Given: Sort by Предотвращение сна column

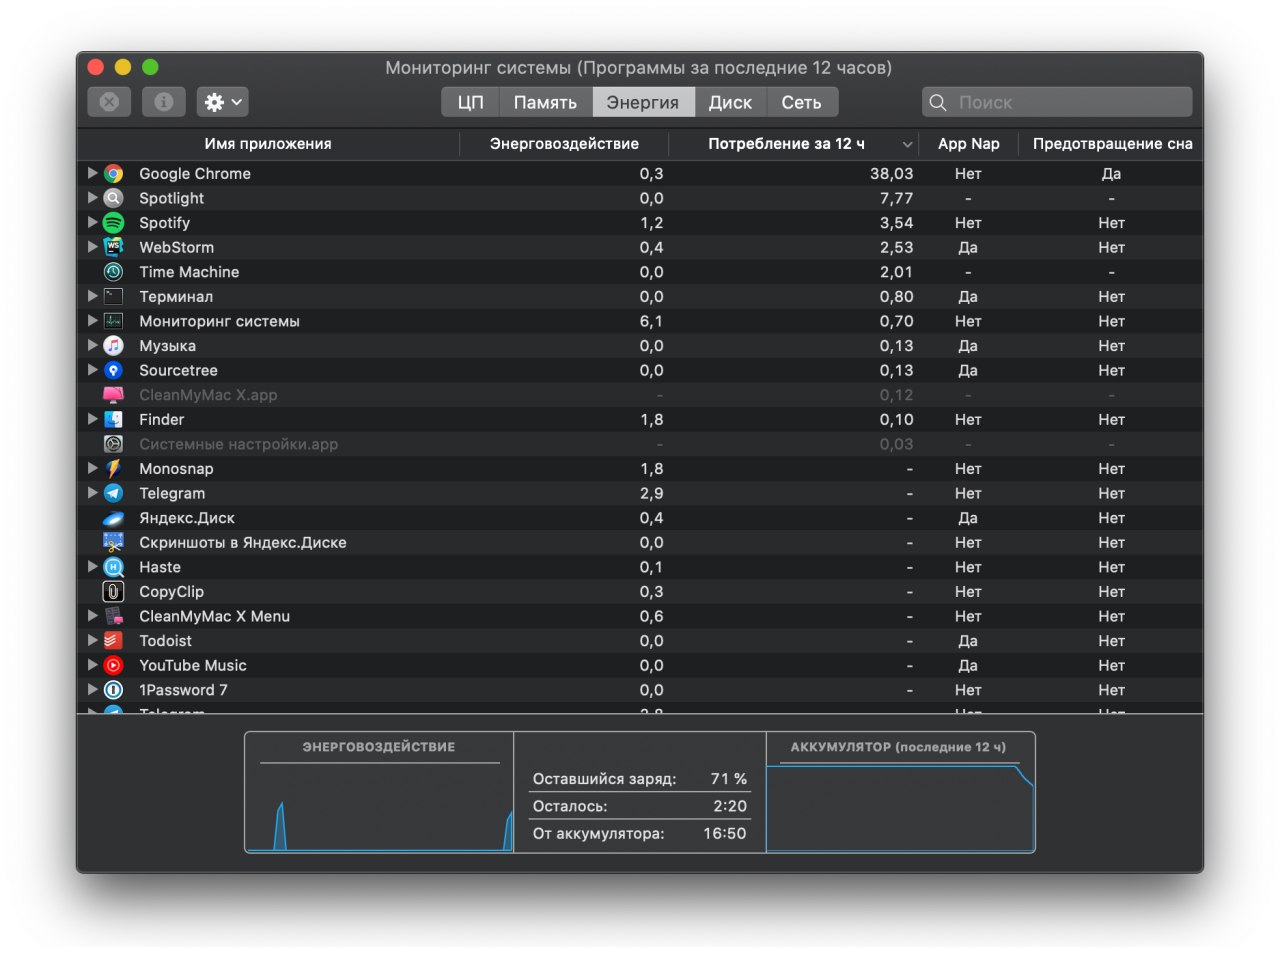Looking at the screenshot, I should pyautogui.click(x=1111, y=144).
